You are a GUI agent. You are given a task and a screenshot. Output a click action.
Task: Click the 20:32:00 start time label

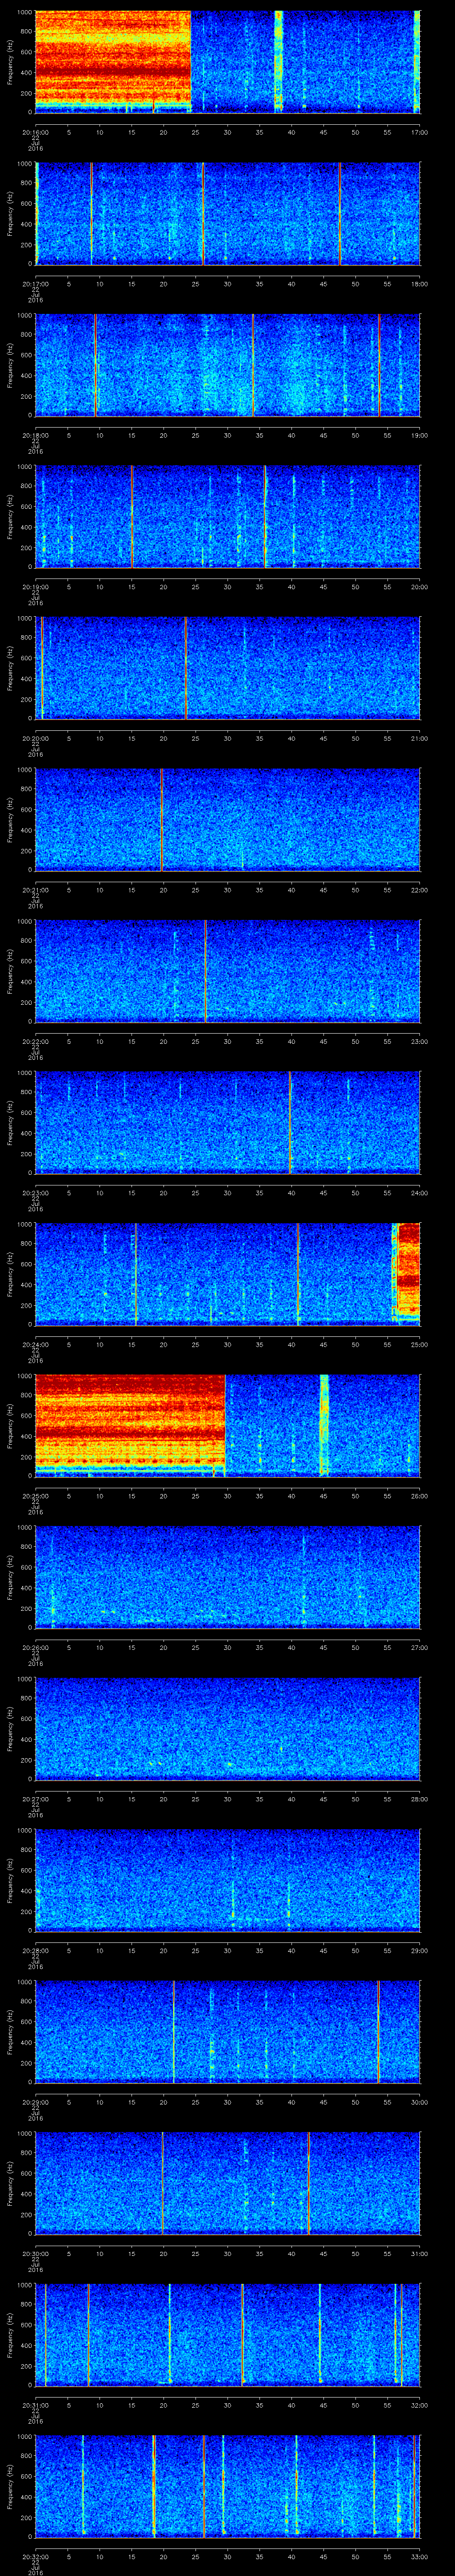[x=36, y=2556]
